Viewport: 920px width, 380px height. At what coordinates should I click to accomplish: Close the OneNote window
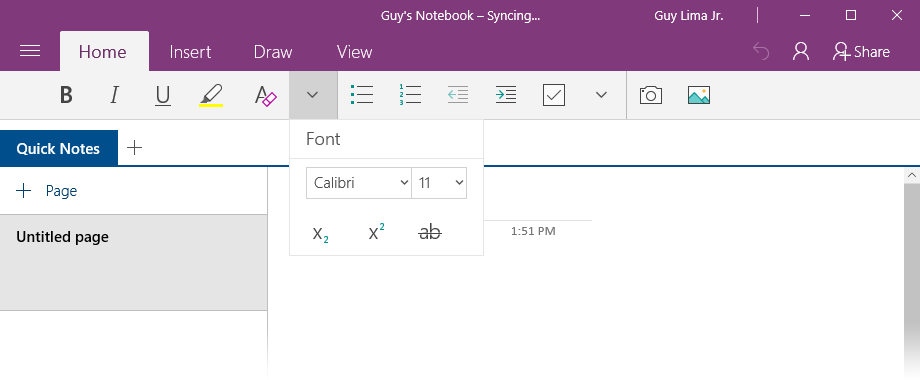tap(897, 16)
